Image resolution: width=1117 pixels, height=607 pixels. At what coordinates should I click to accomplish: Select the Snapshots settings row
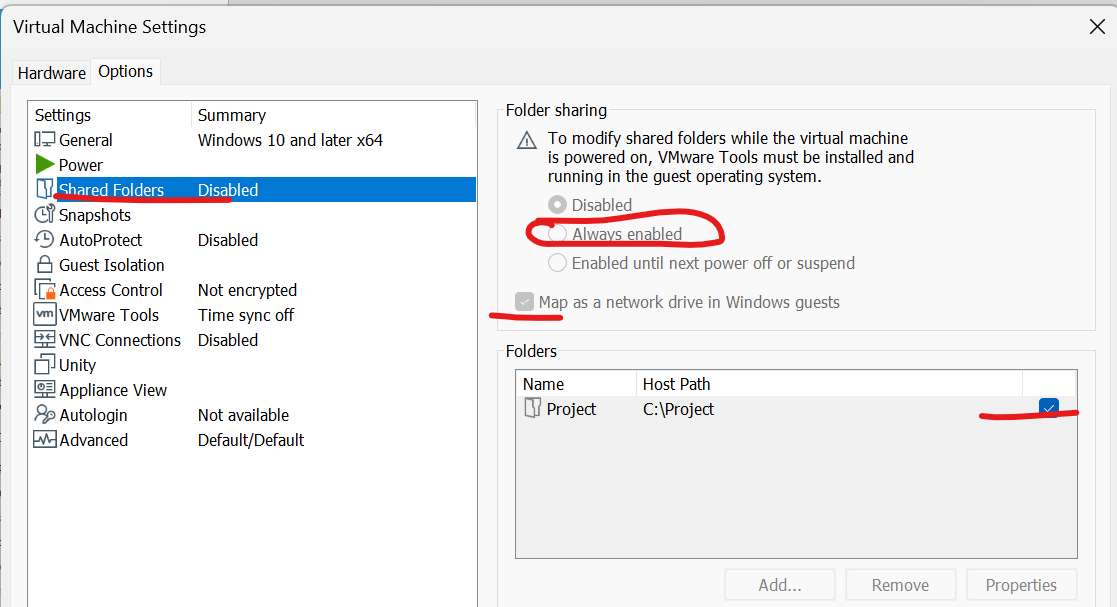[x=252, y=214]
